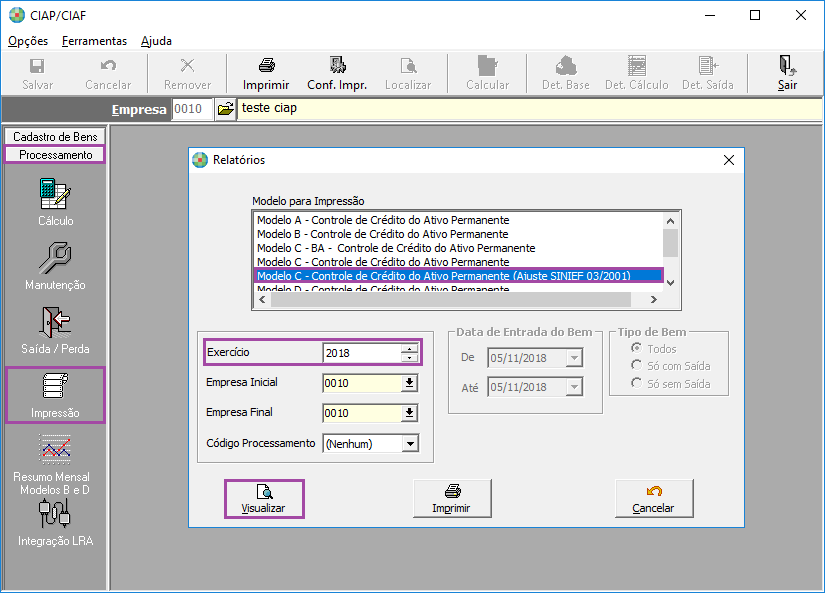Open the Ferramentas menu

click(94, 41)
